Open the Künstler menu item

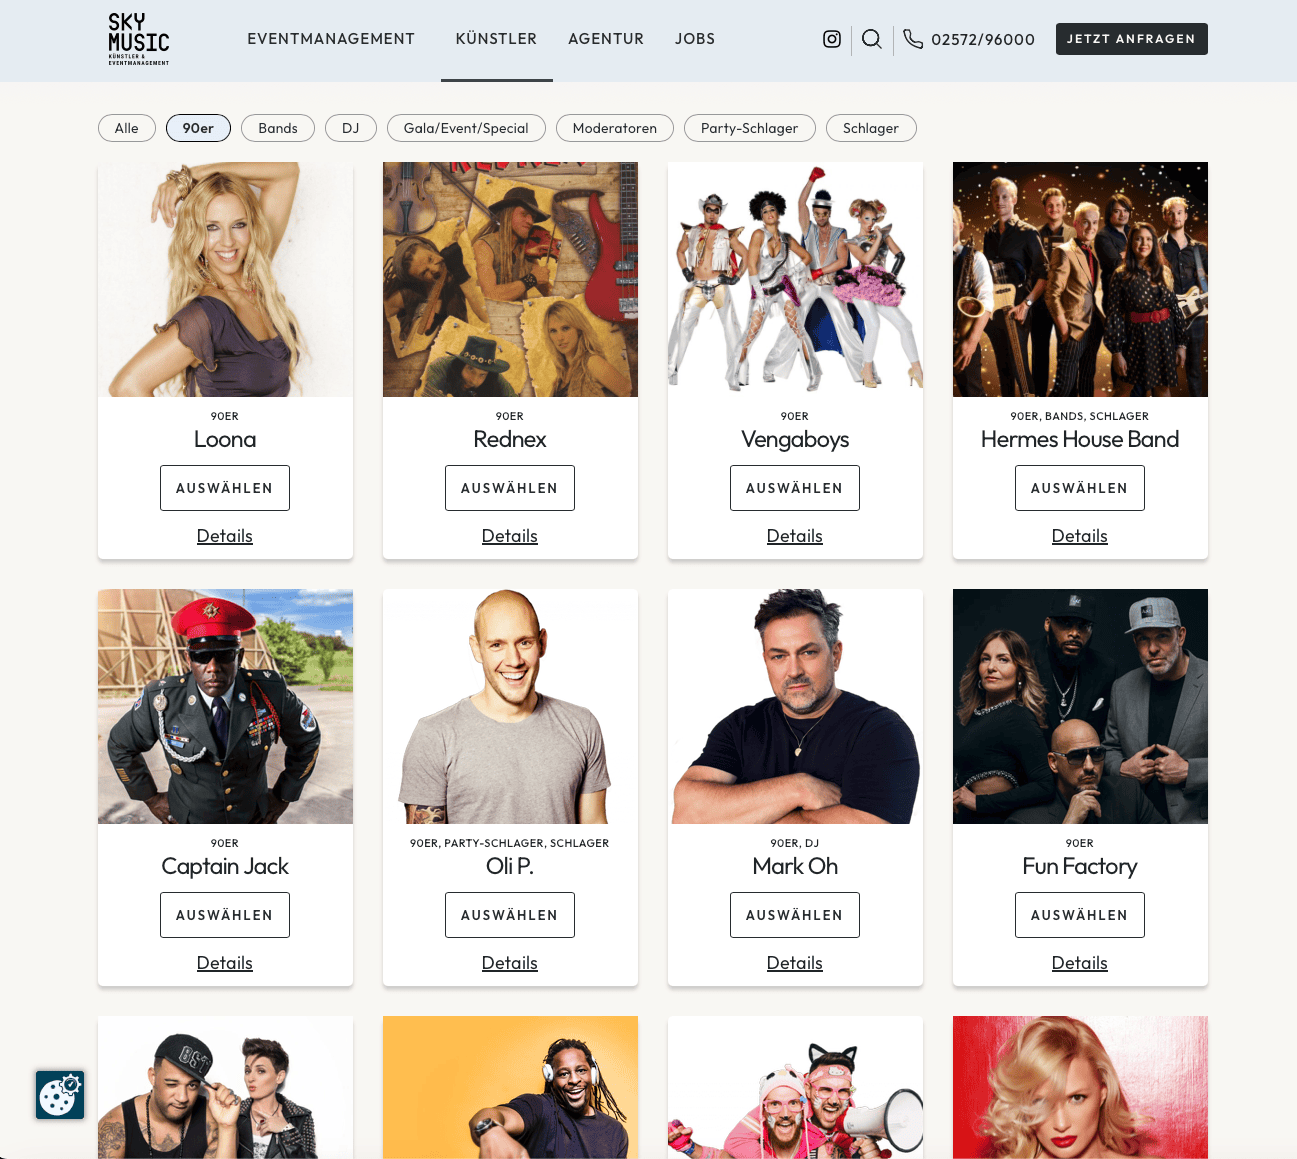pos(496,39)
